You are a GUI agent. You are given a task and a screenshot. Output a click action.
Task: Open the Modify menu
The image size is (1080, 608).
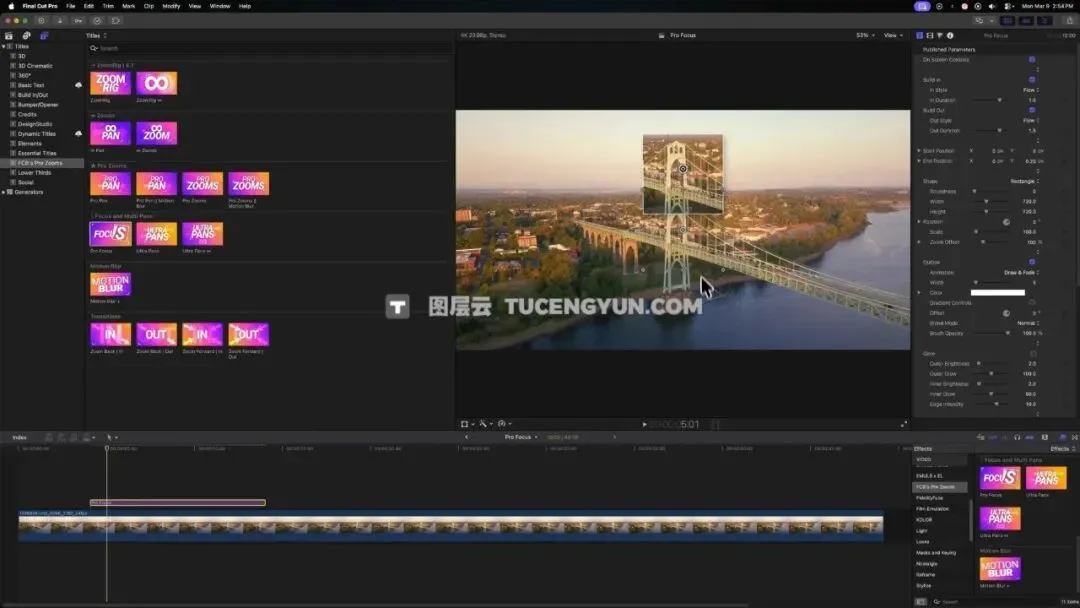click(171, 6)
